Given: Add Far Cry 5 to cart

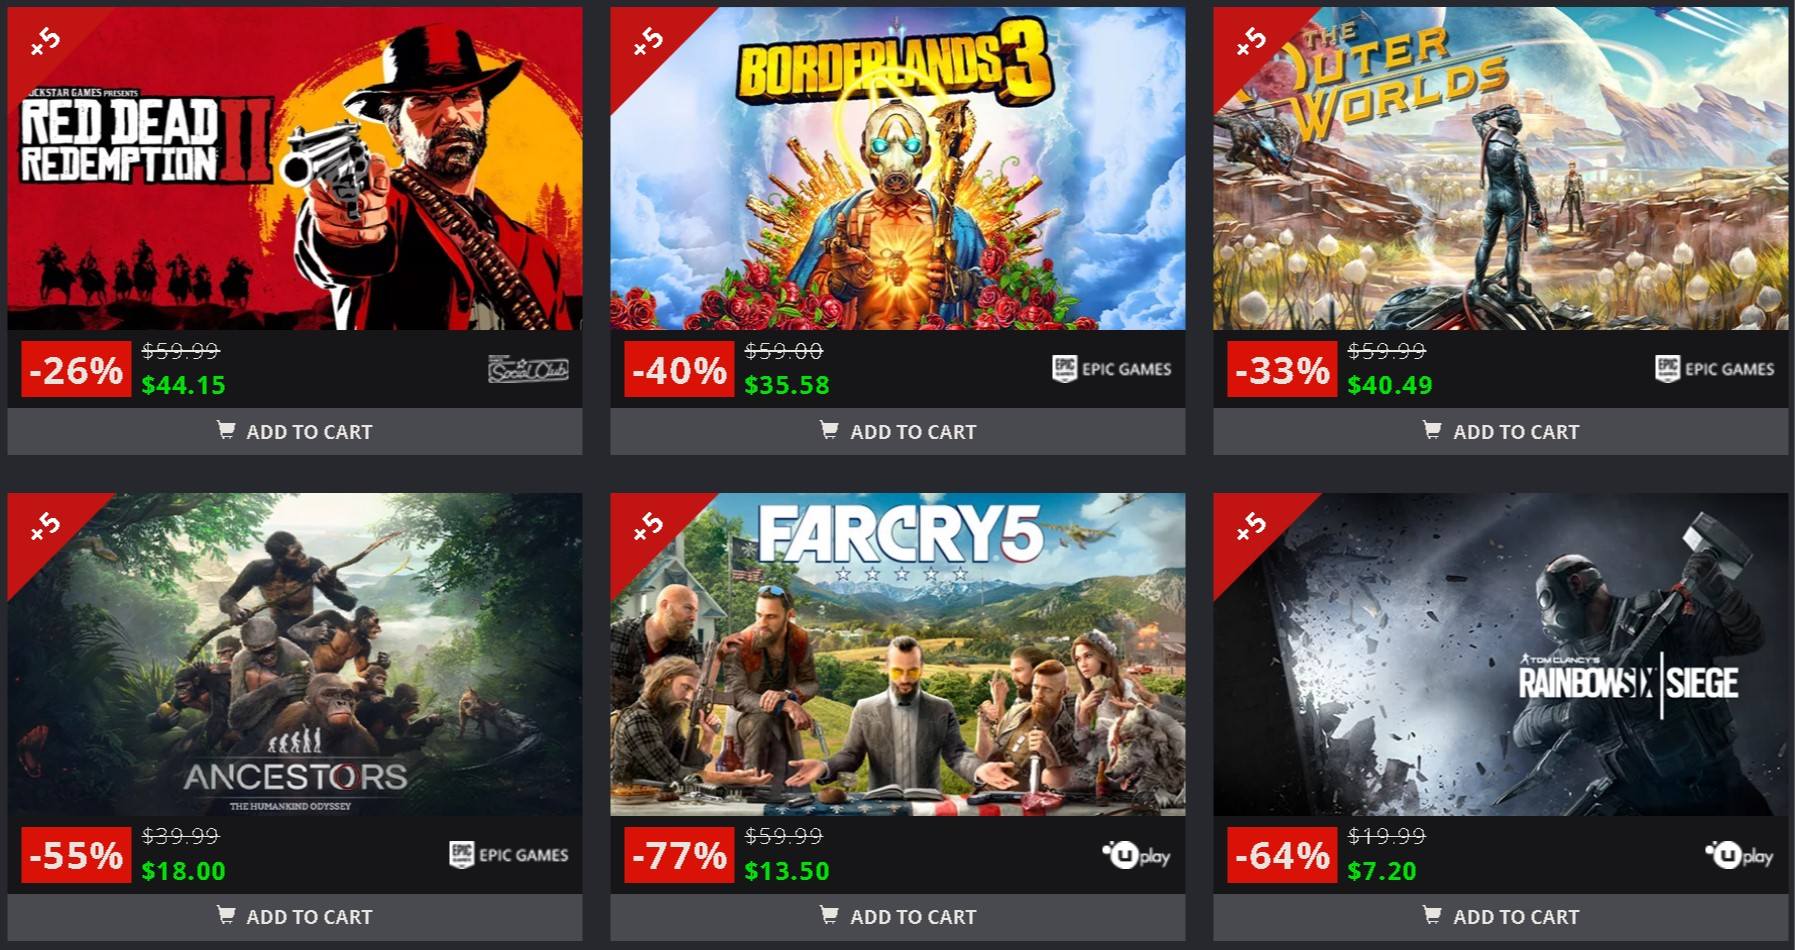Looking at the screenshot, I should click(898, 916).
